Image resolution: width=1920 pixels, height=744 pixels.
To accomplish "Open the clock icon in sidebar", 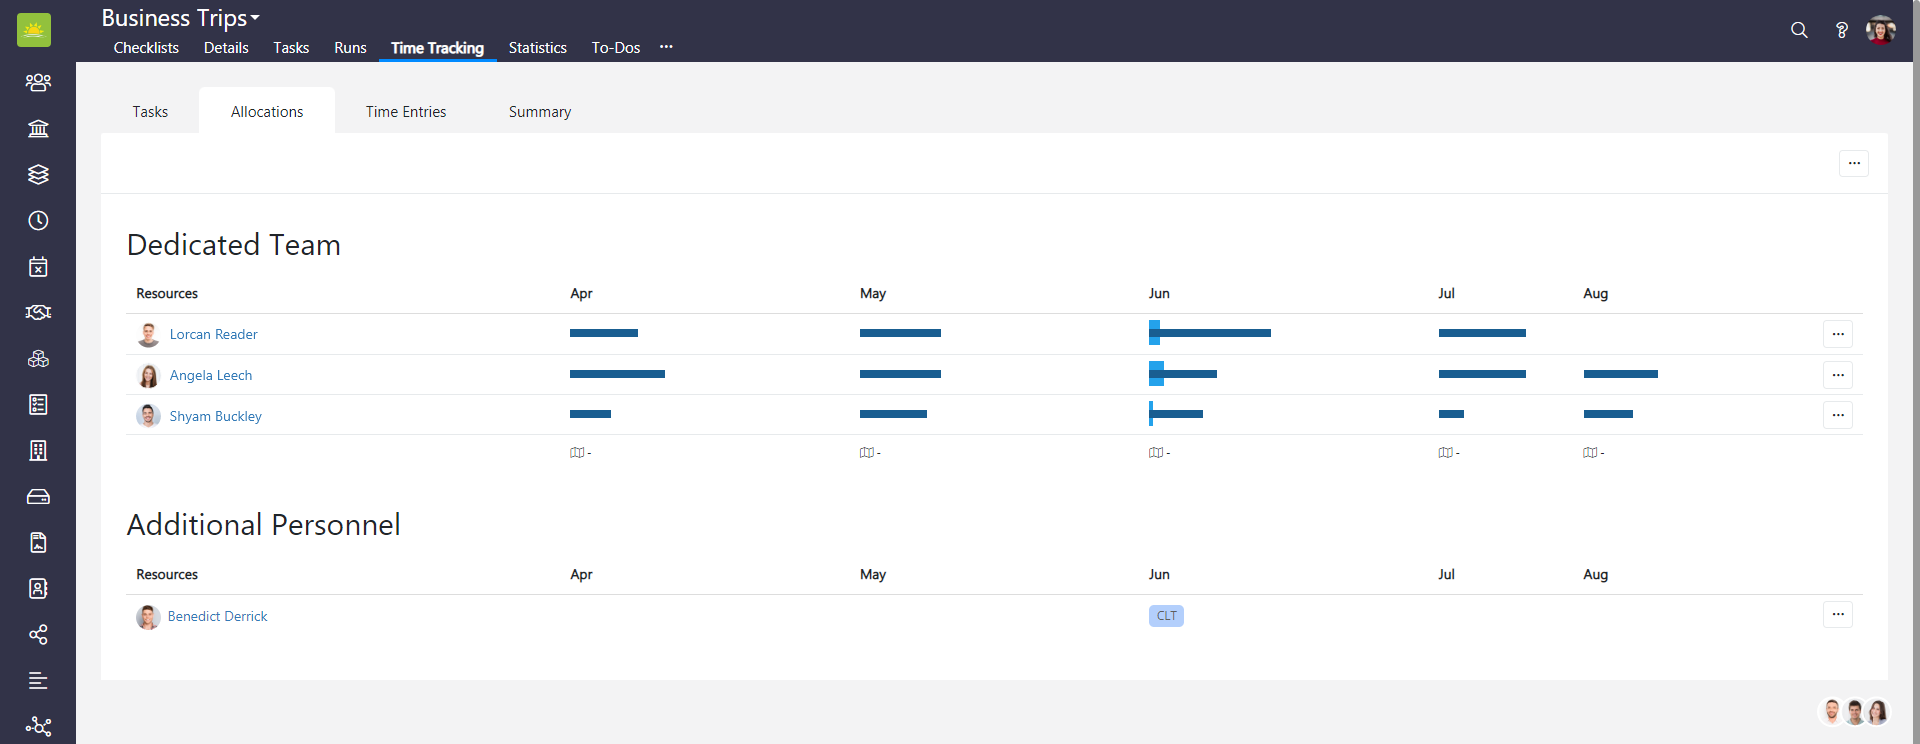I will click(38, 220).
